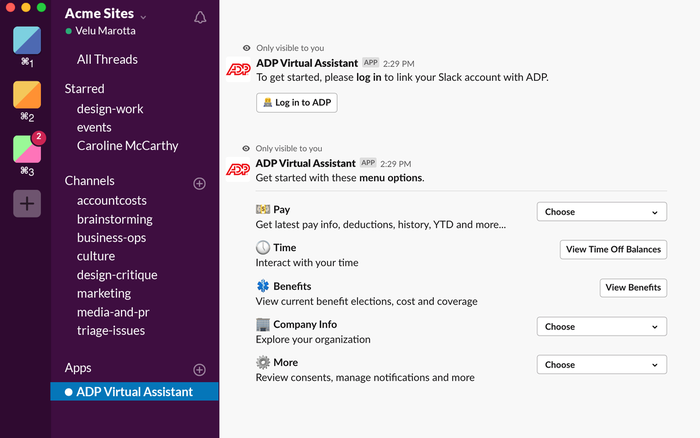Open the culture channel

tap(96, 256)
